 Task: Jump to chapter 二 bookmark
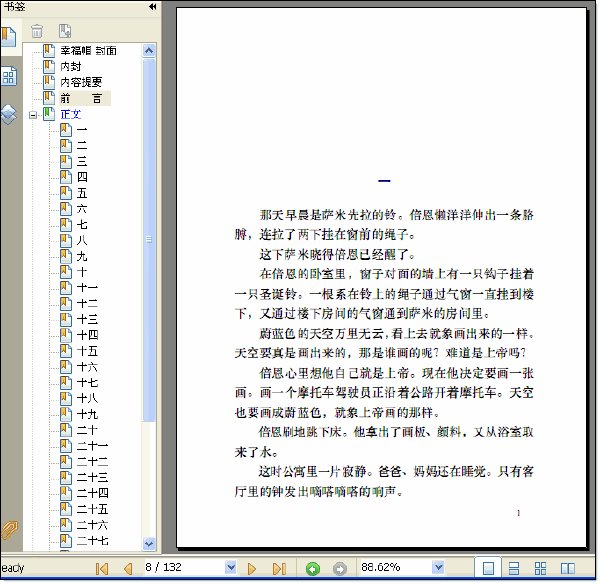tap(82, 146)
